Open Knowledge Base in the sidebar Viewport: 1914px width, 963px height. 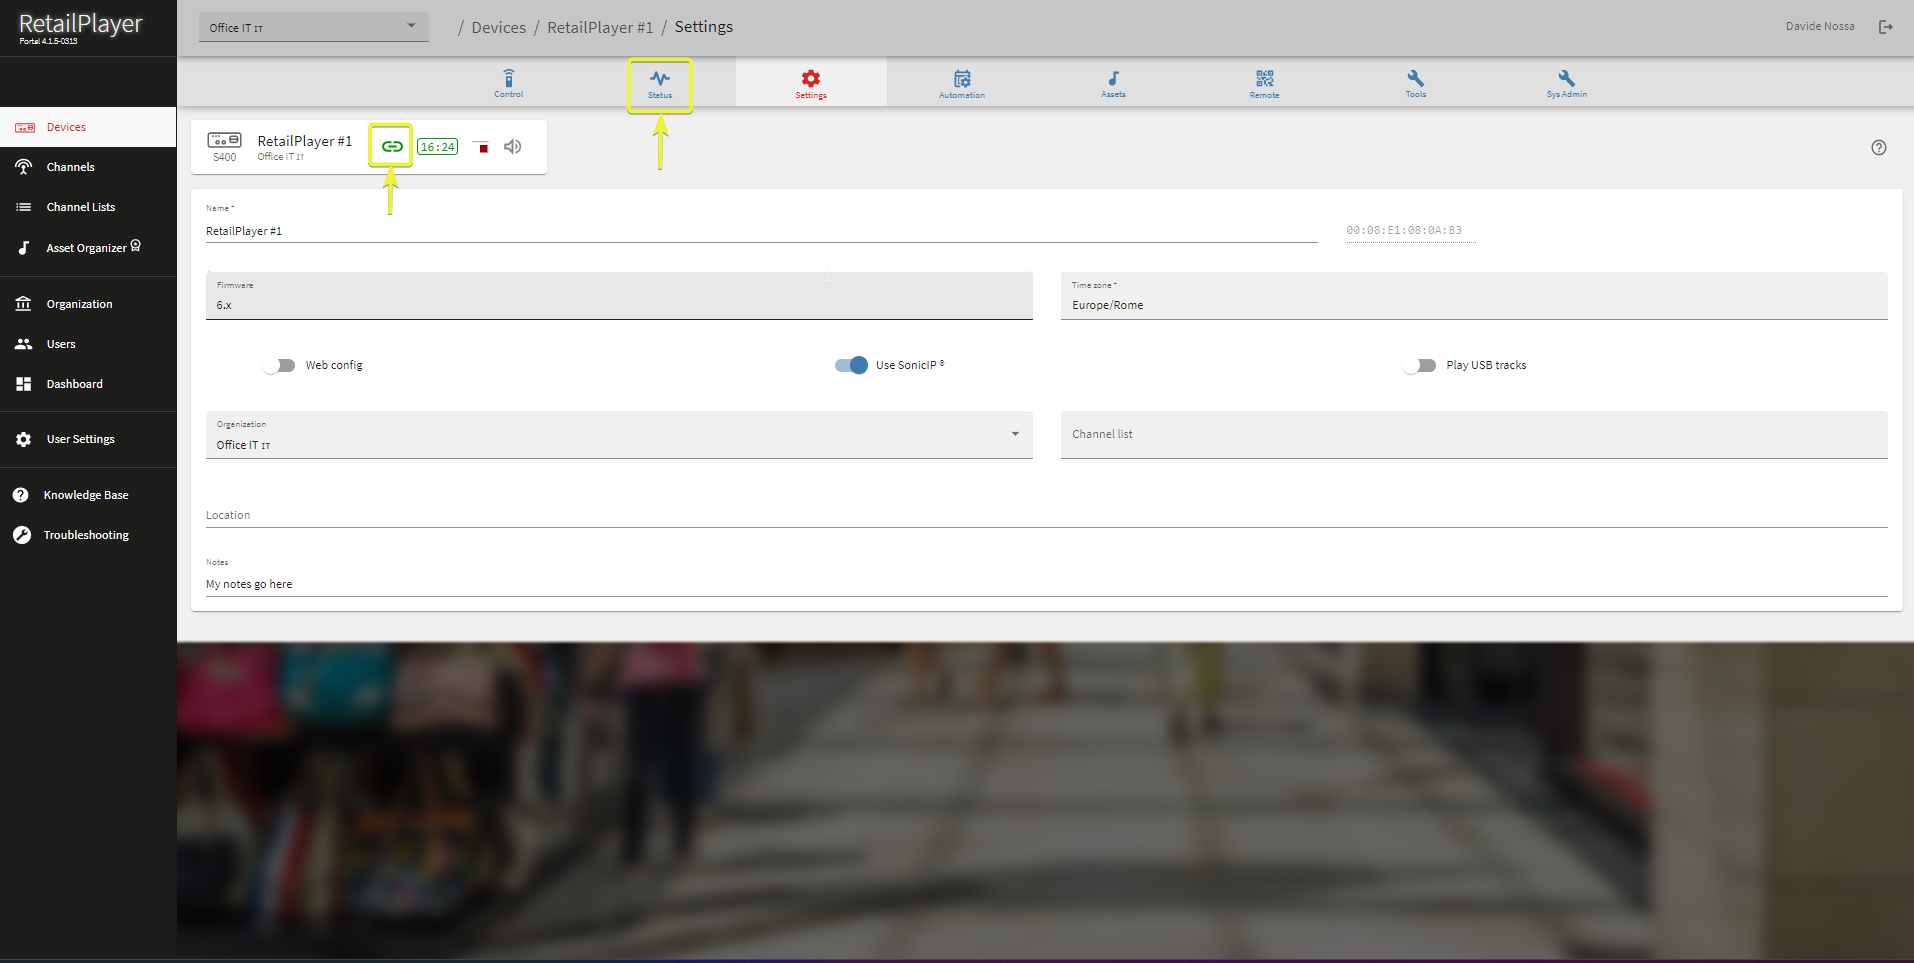(x=85, y=495)
